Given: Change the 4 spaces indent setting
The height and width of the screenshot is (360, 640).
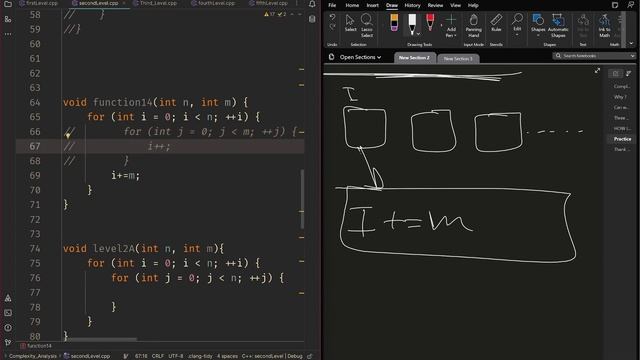Looking at the screenshot, I should pos(227,356).
